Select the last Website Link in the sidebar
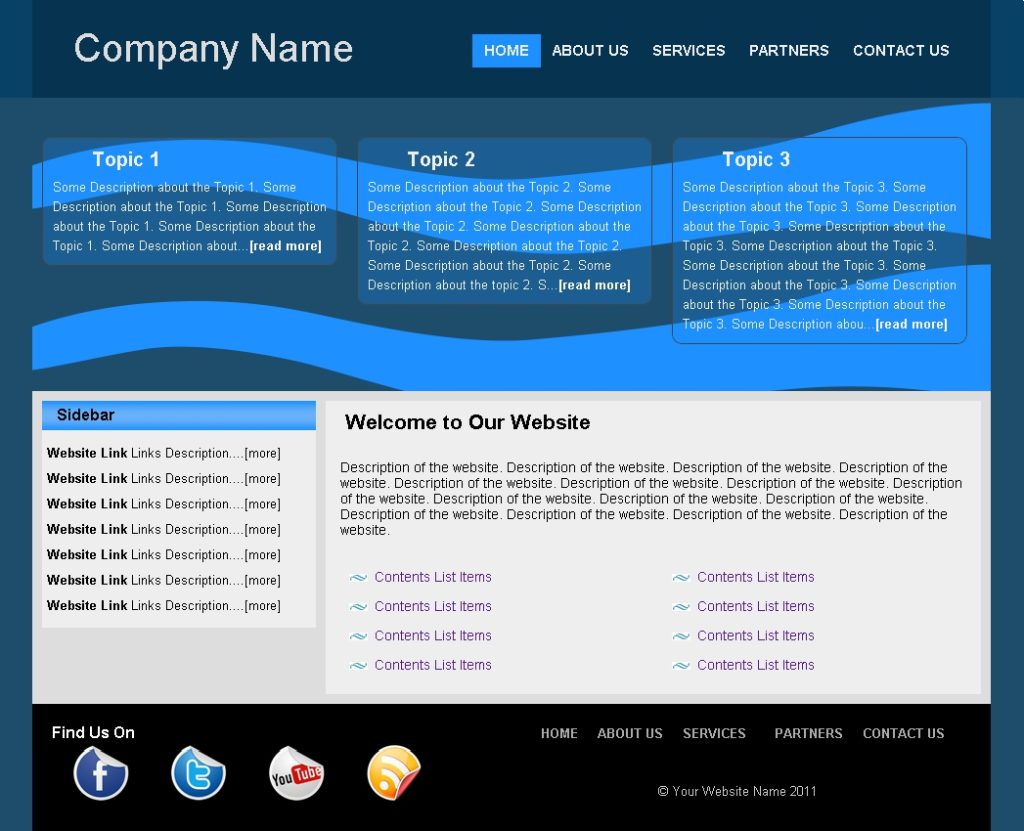This screenshot has width=1024, height=831. tap(86, 605)
